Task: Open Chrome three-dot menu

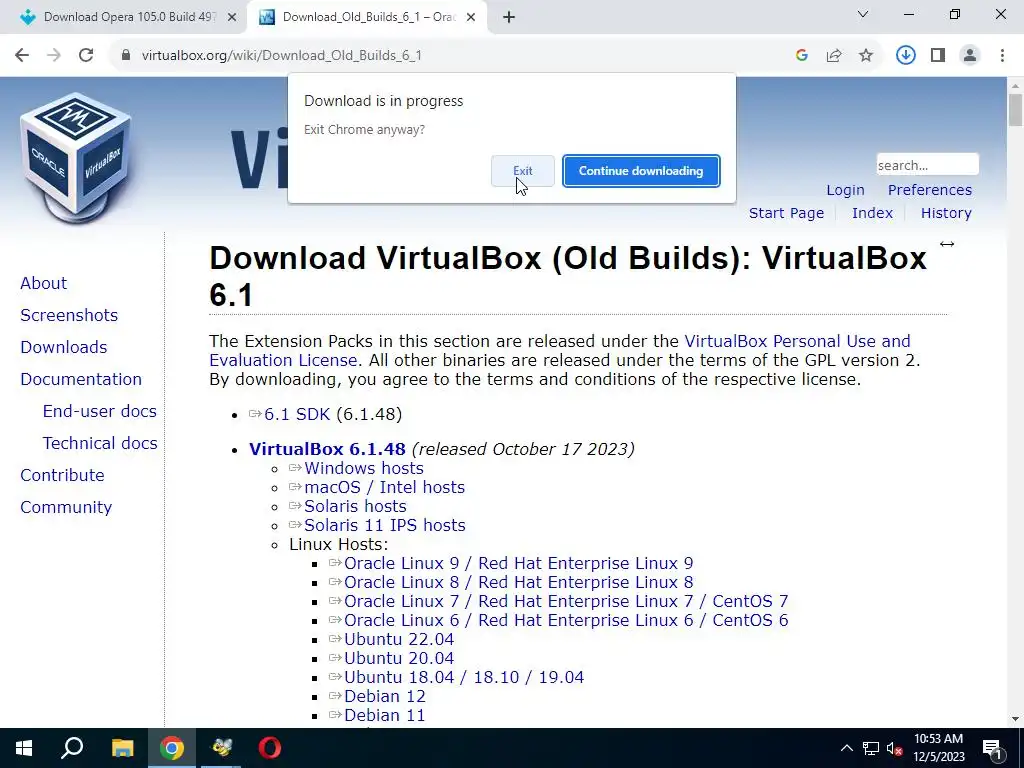Action: (1002, 56)
